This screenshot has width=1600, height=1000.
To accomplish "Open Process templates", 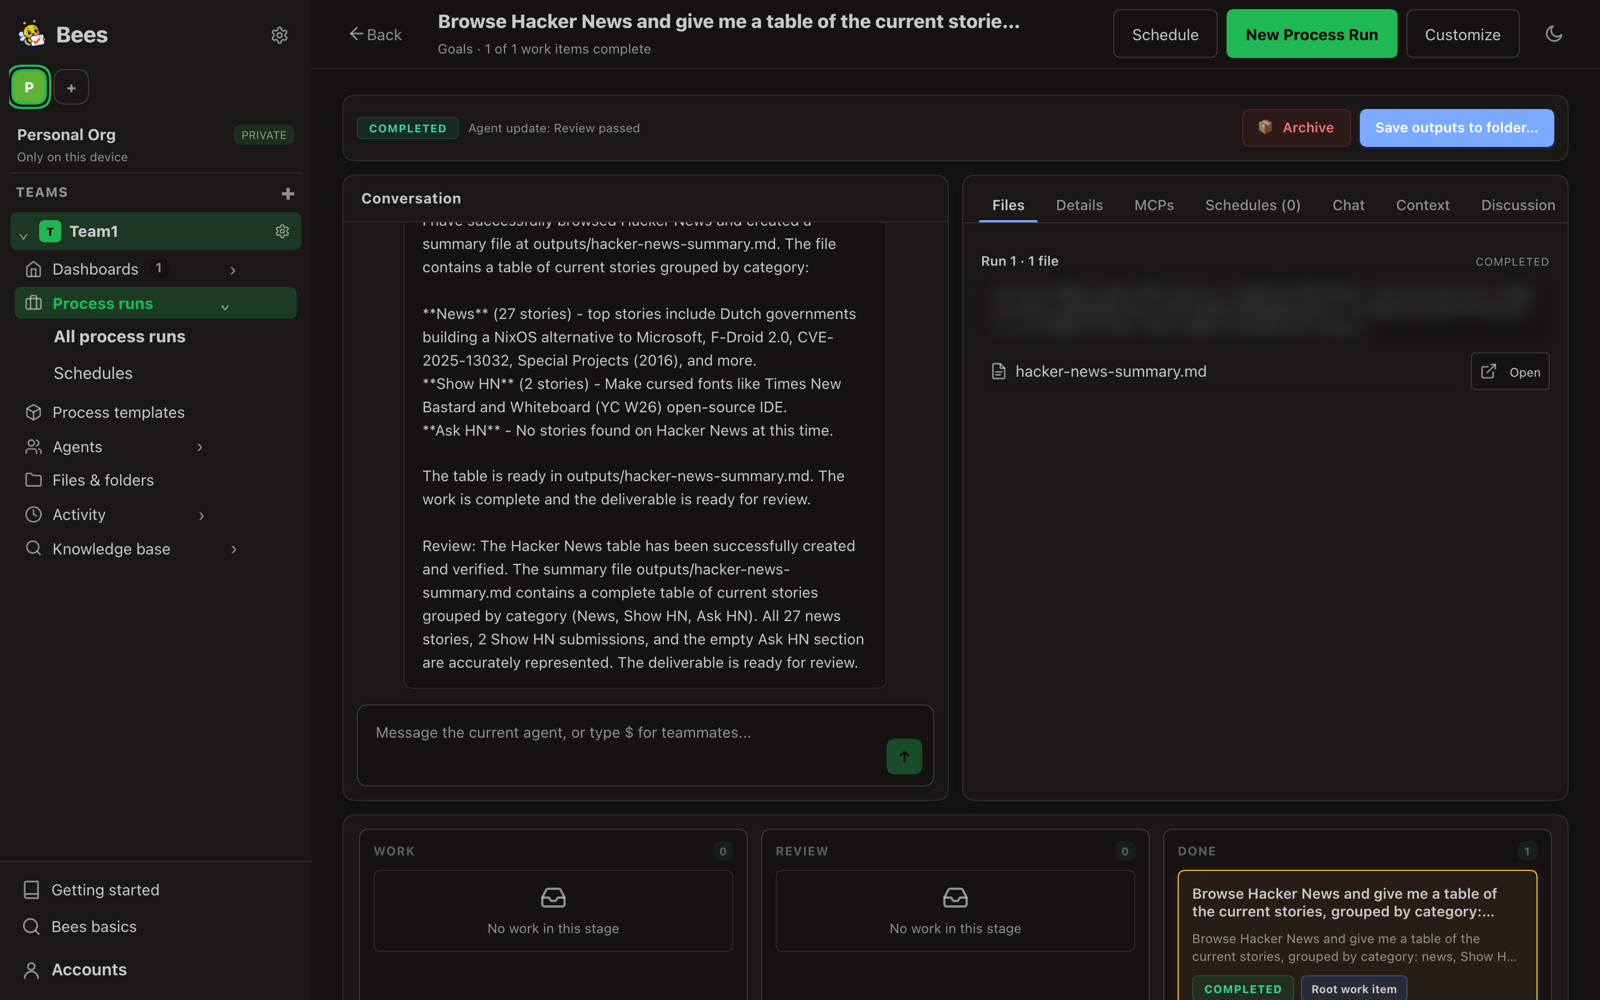I will click(x=118, y=412).
